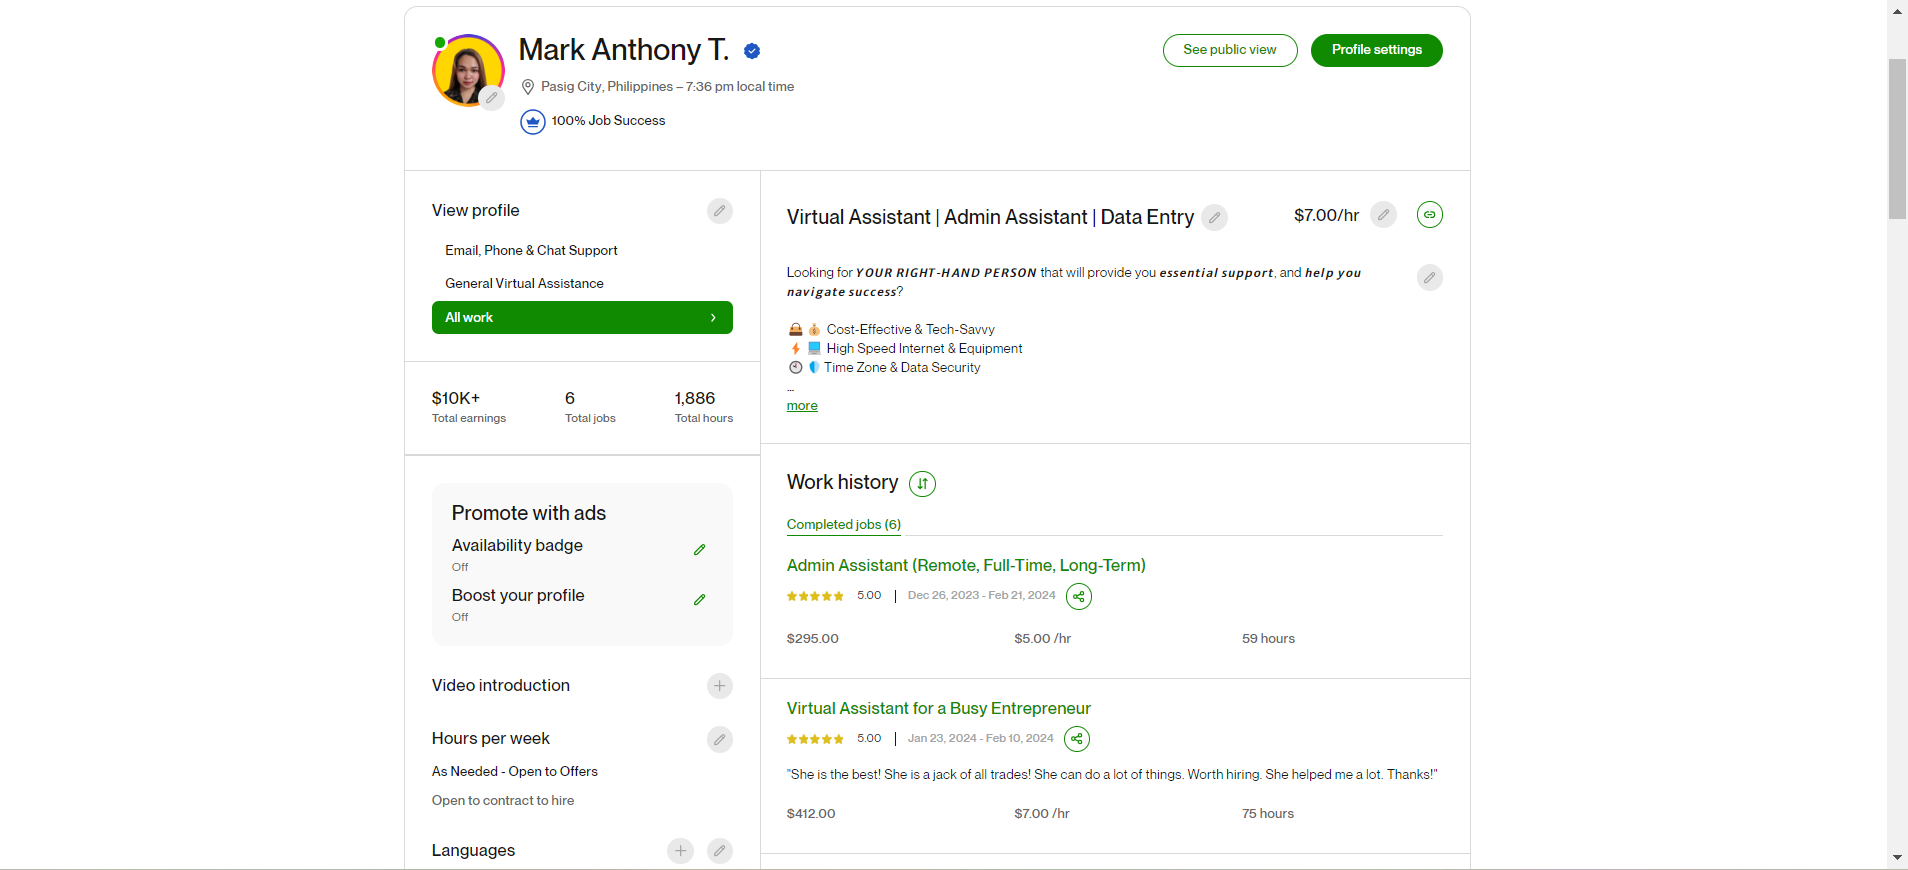Click the verified badge next to name
The width and height of the screenshot is (1908, 870).
coord(752,51)
